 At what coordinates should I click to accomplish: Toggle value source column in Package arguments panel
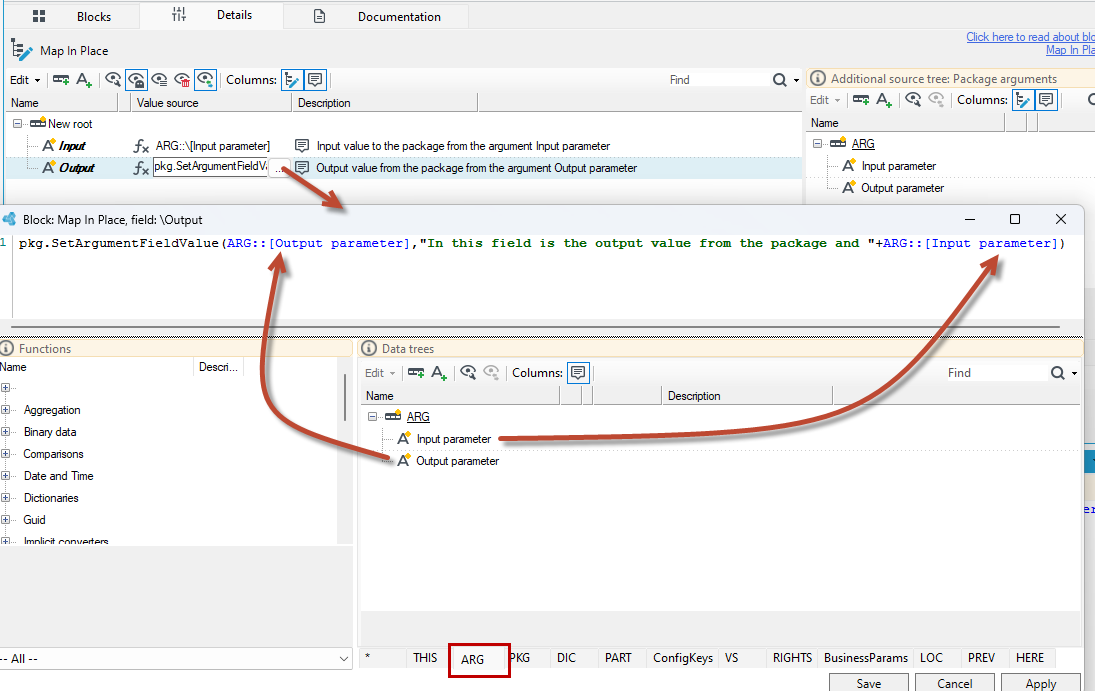point(1023,100)
